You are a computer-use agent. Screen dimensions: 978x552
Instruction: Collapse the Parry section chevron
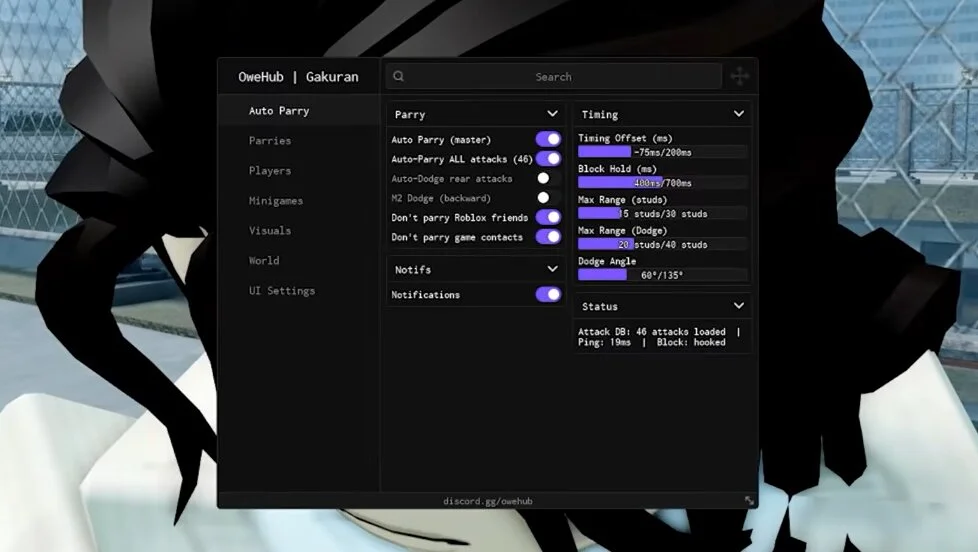[552, 114]
